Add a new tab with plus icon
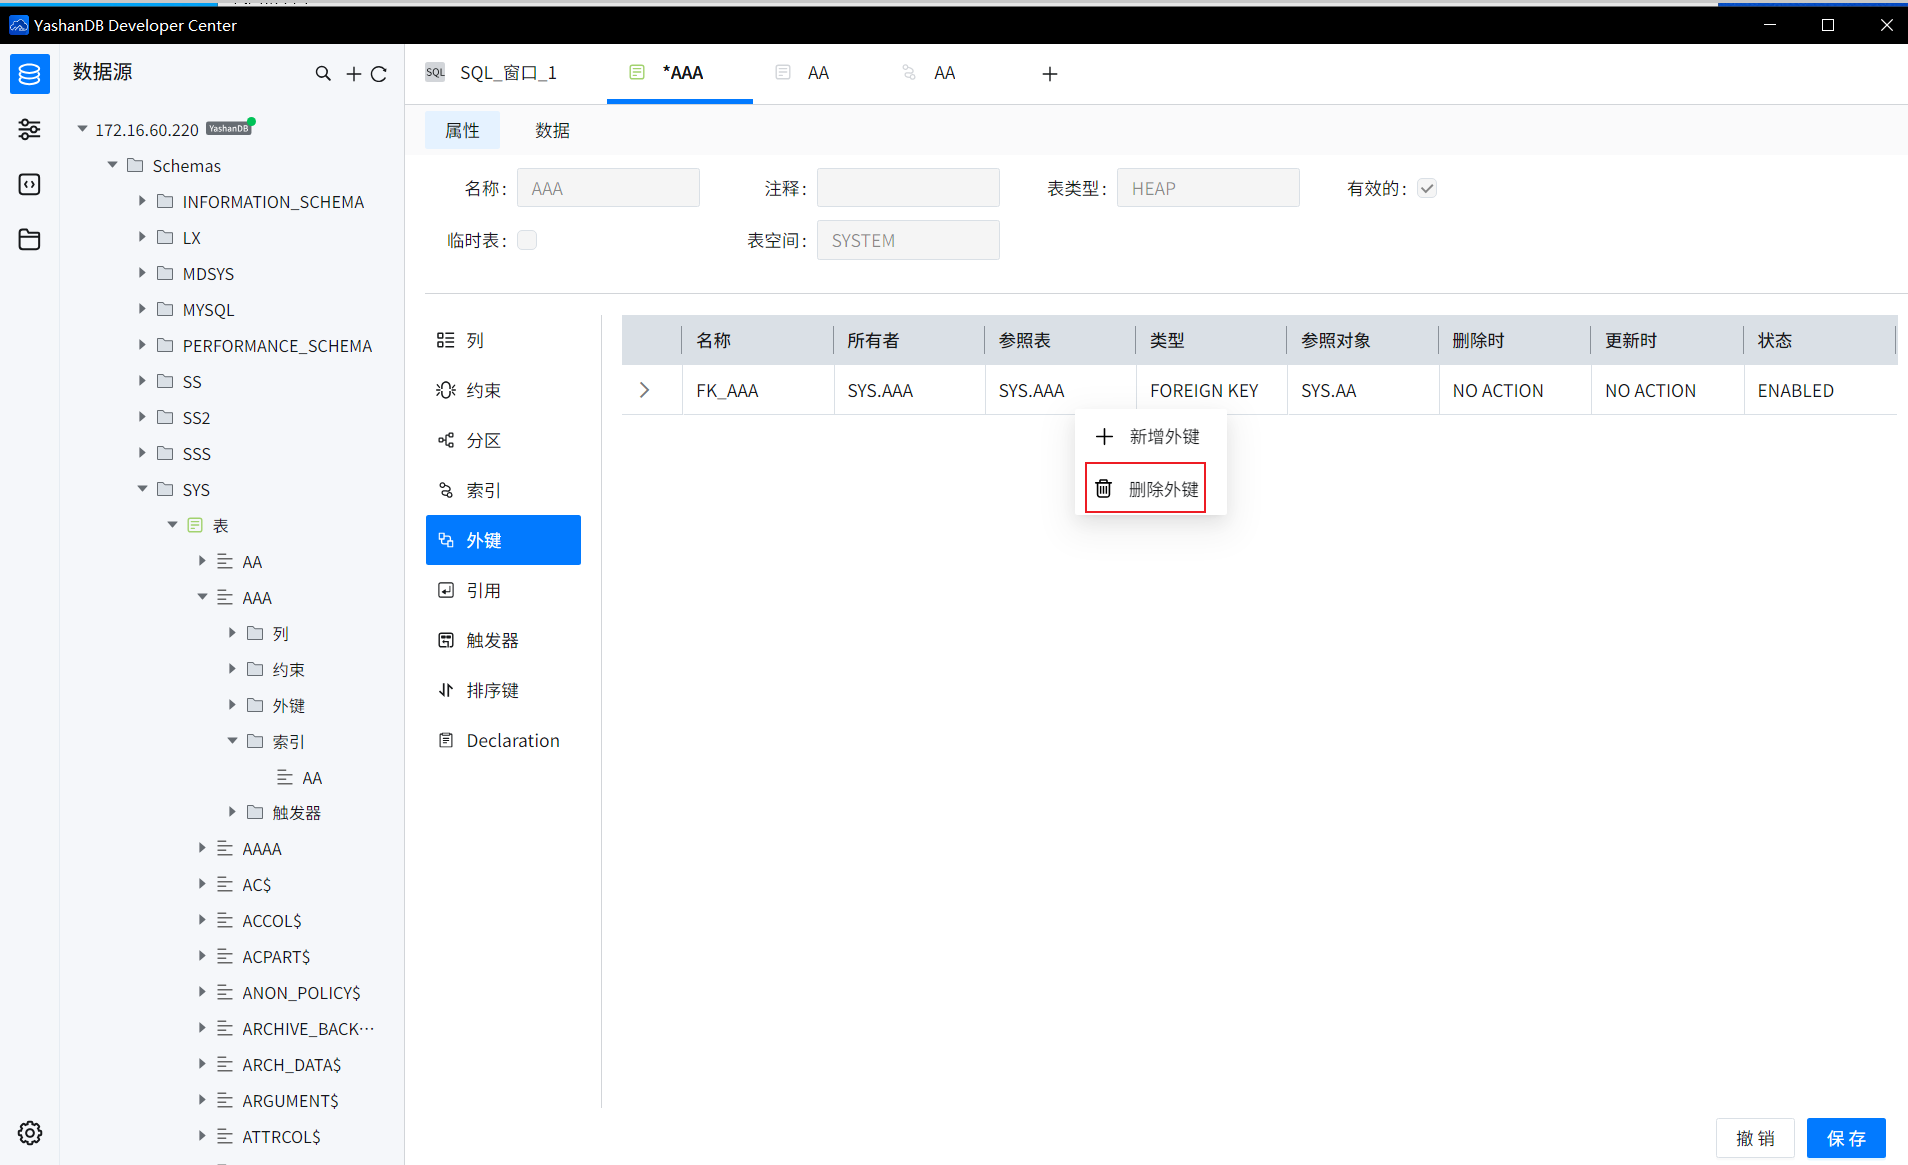1908x1165 pixels. [x=1049, y=74]
